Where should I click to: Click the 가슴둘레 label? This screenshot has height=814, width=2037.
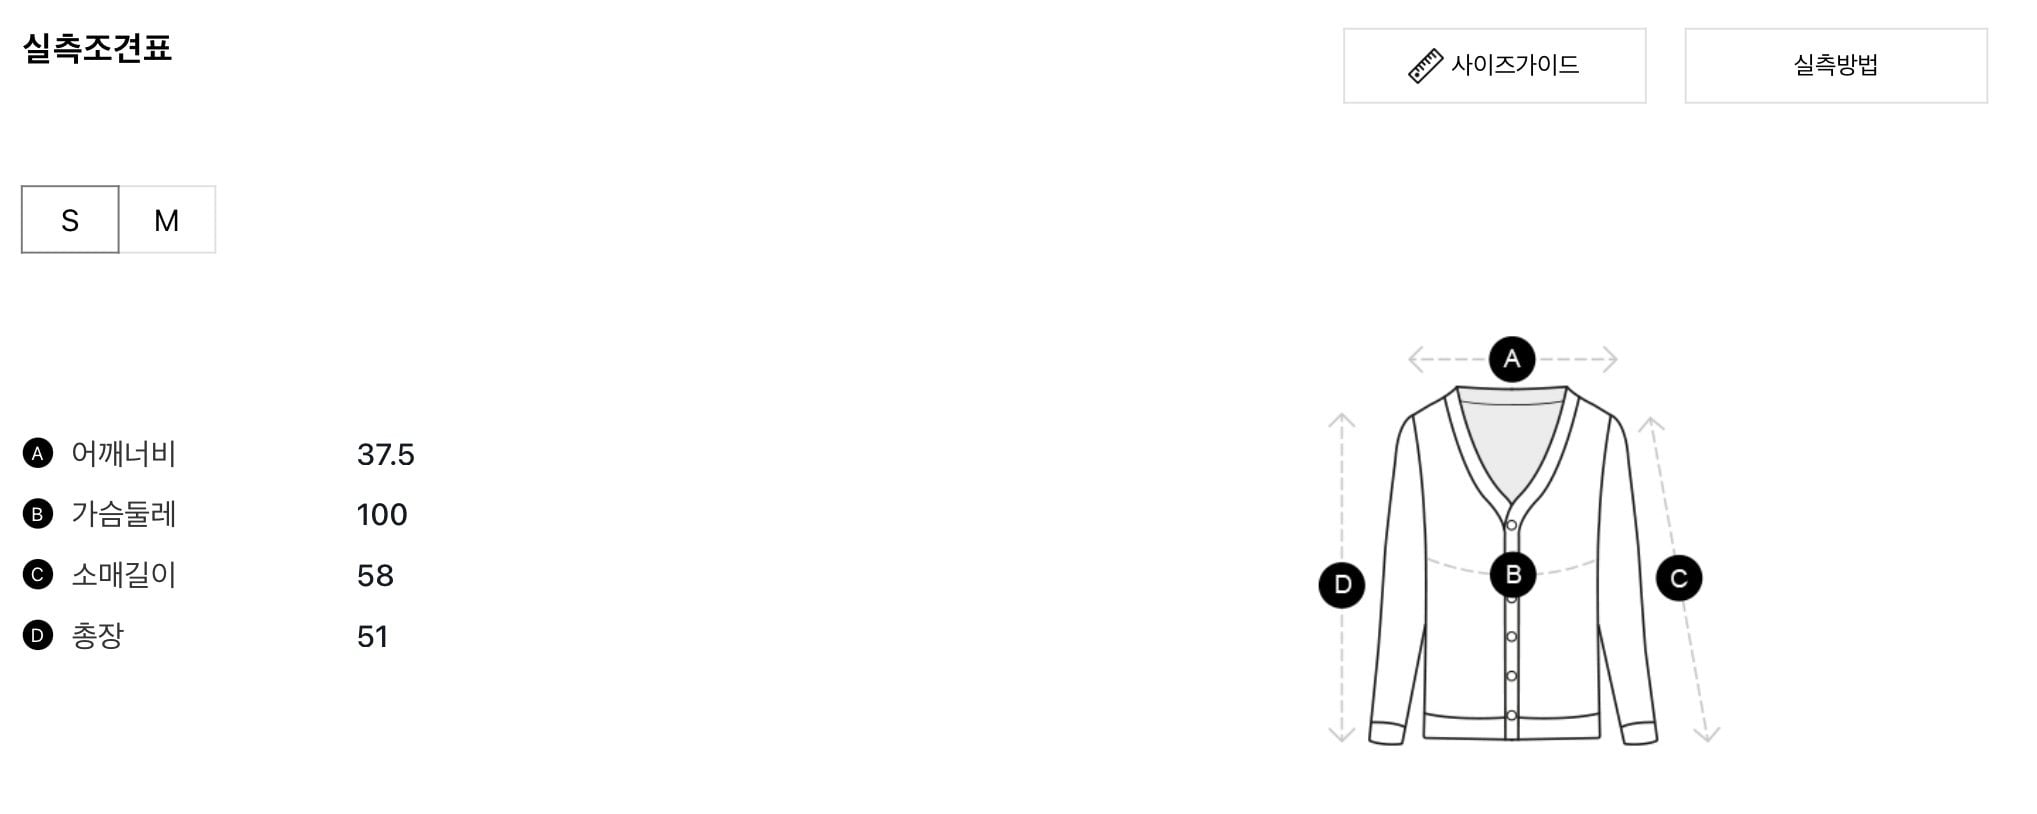pyautogui.click(x=124, y=514)
